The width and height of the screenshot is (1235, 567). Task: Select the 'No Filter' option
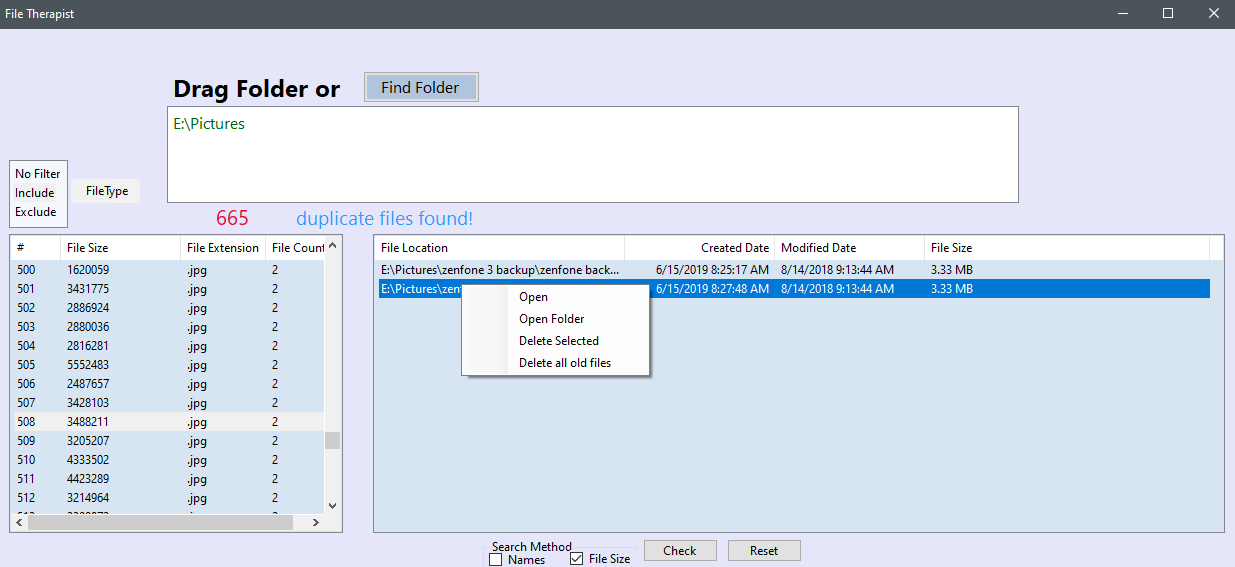pos(38,174)
